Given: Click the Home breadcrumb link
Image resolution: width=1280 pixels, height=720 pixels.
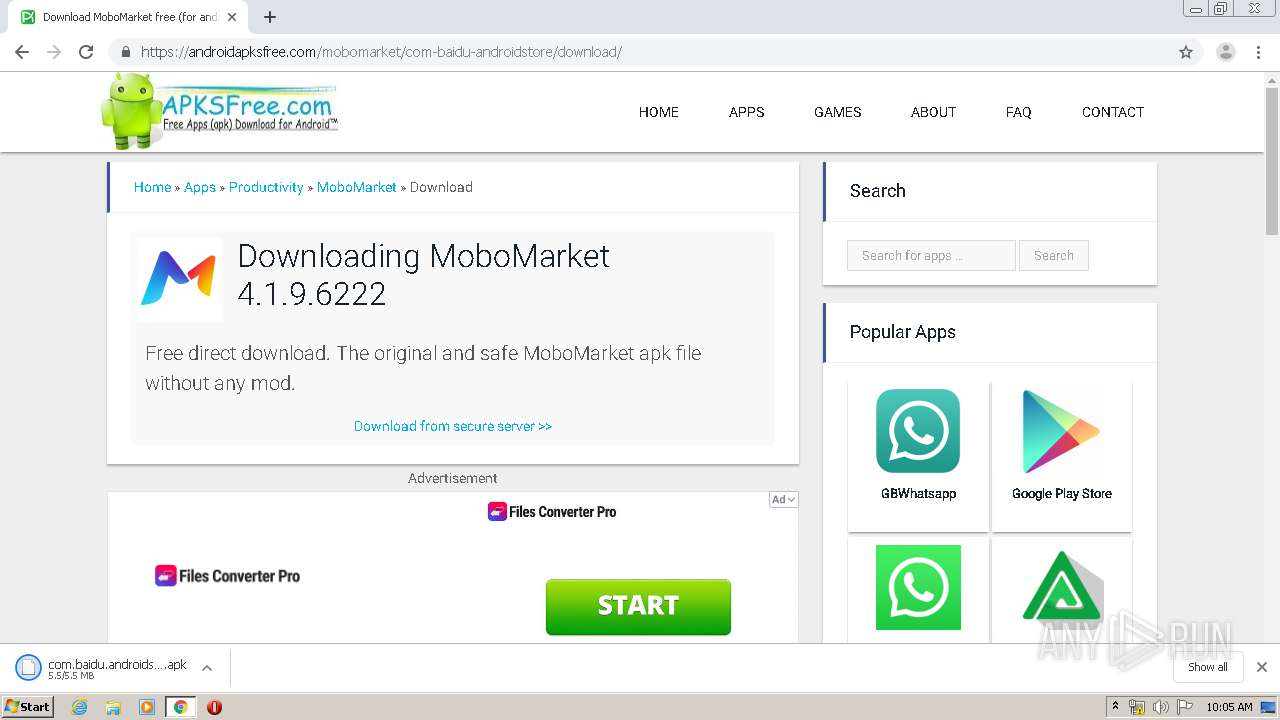Looking at the screenshot, I should [x=152, y=187].
